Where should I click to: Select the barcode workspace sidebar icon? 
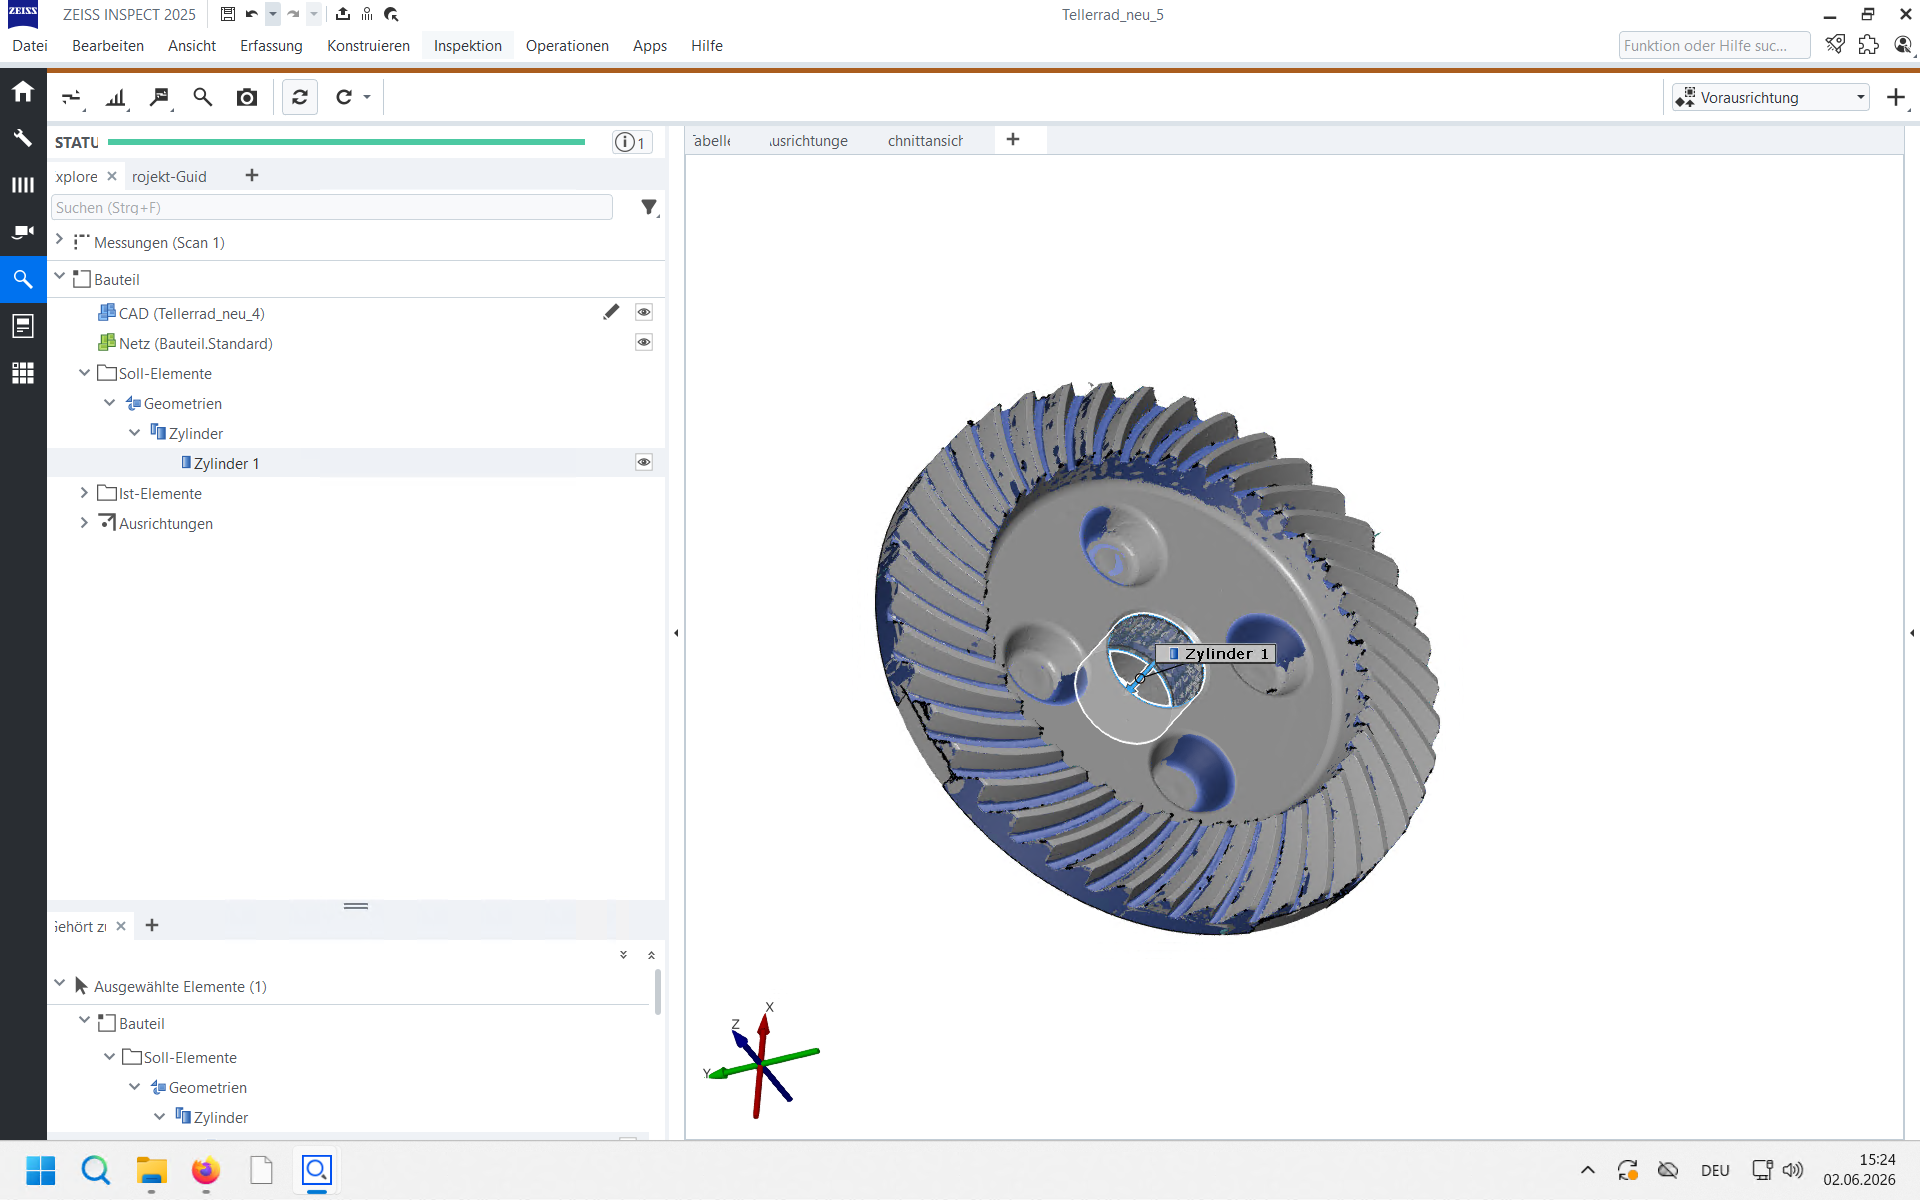(23, 185)
